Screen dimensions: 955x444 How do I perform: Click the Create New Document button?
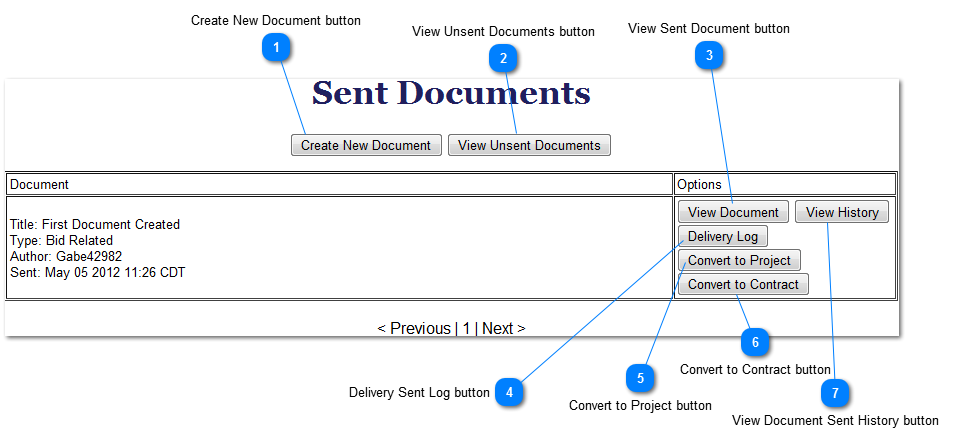[x=366, y=146]
